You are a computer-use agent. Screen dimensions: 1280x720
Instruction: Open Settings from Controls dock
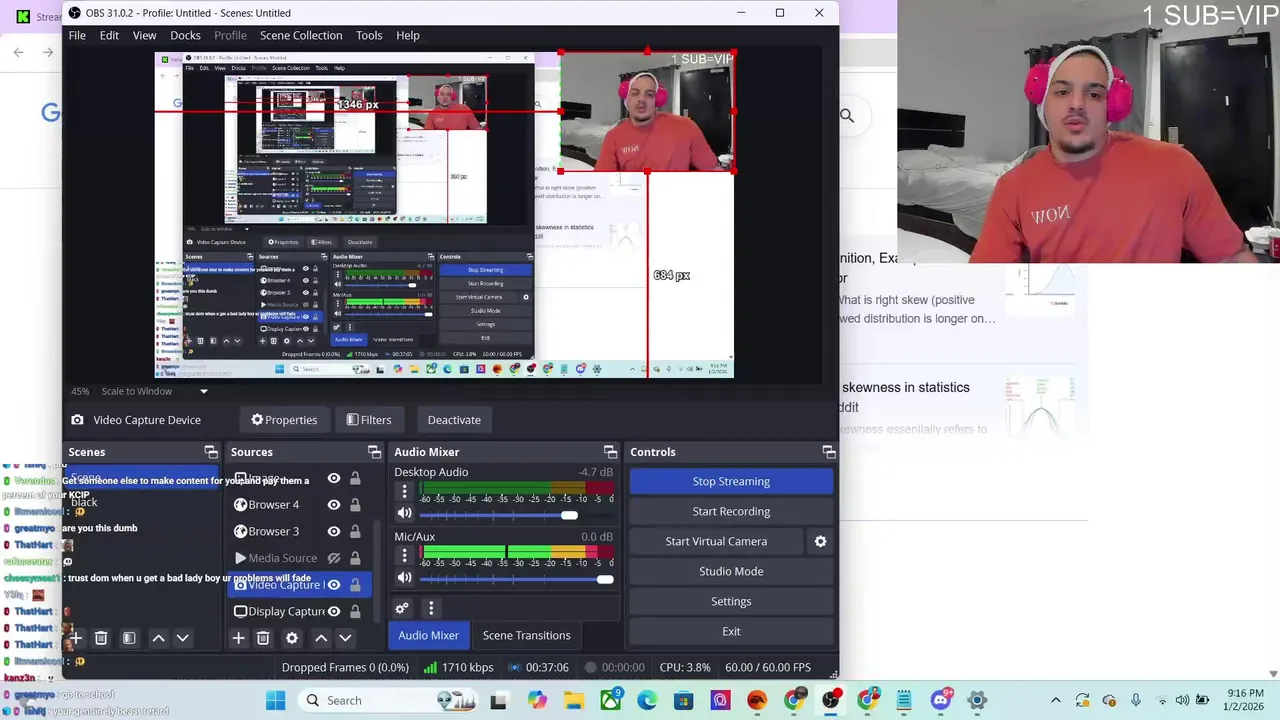click(x=731, y=601)
